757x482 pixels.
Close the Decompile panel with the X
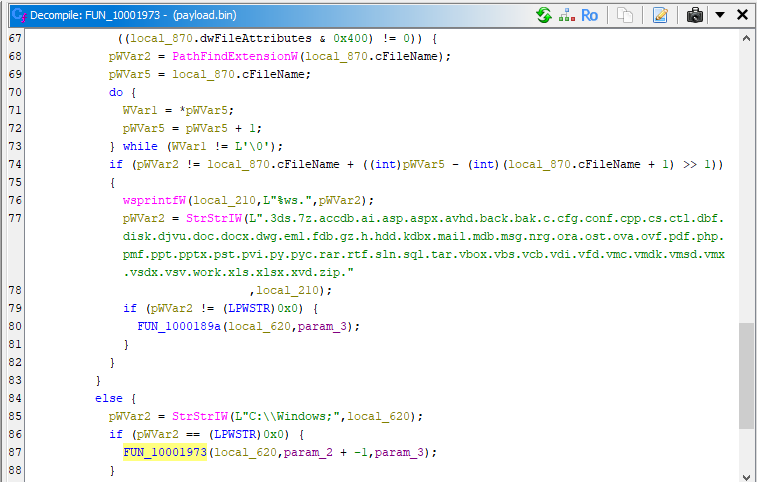click(x=742, y=15)
